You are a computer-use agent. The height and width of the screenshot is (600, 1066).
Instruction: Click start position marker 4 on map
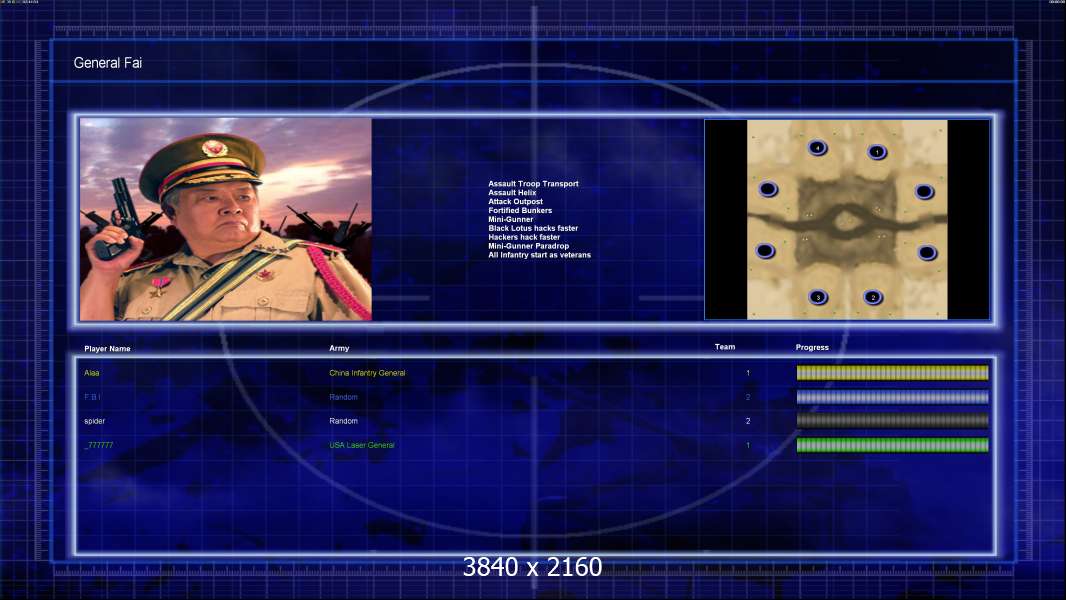817,147
